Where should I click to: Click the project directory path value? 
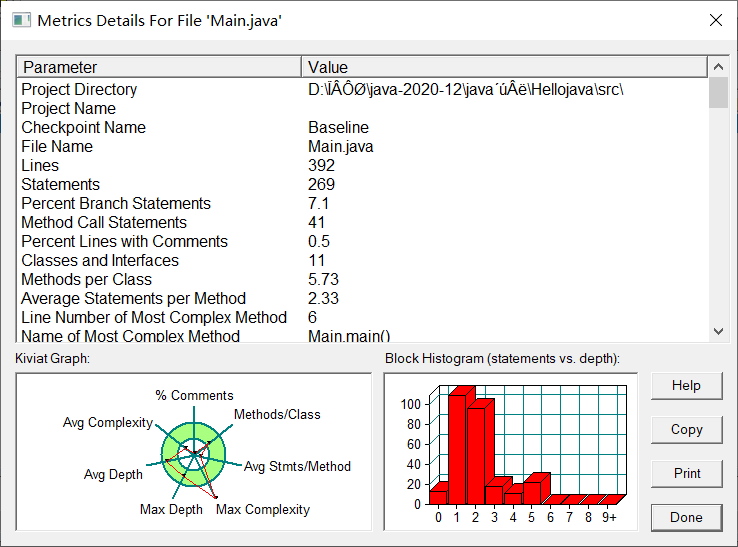[466, 89]
